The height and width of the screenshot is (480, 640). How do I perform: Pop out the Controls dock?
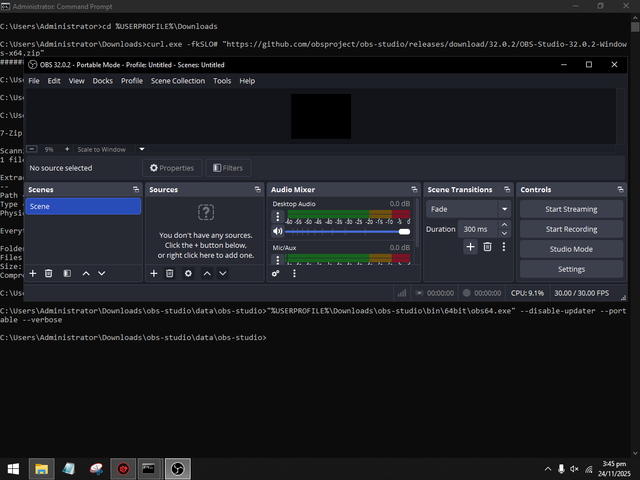point(620,189)
